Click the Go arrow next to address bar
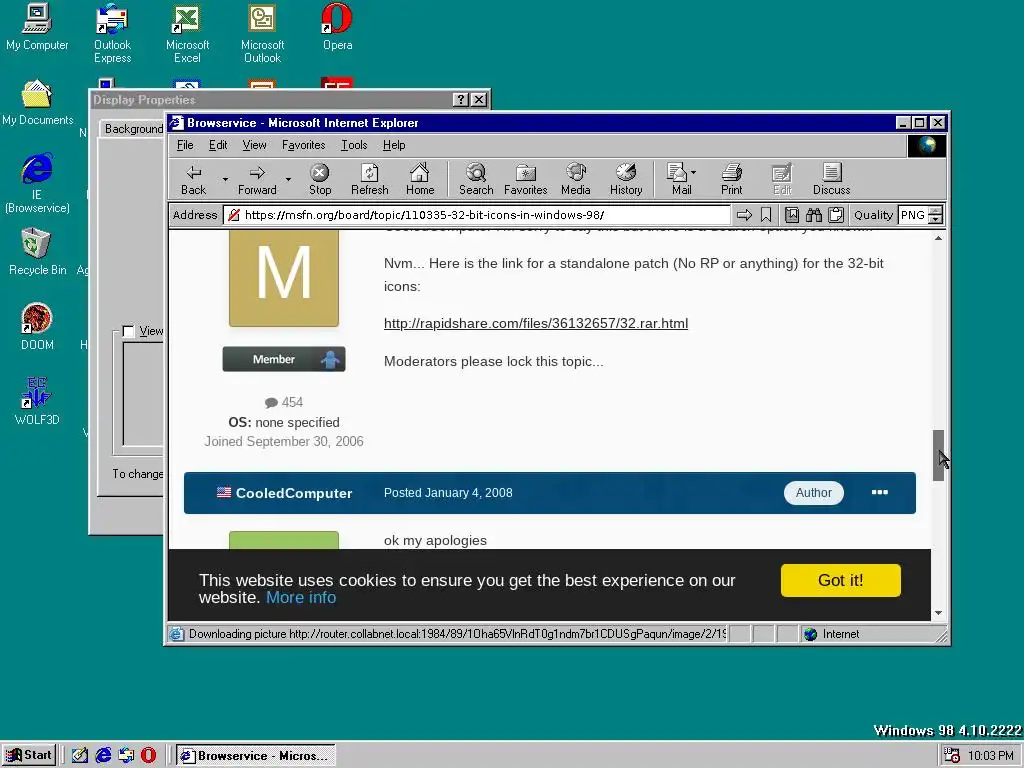1024x768 pixels. tap(744, 215)
